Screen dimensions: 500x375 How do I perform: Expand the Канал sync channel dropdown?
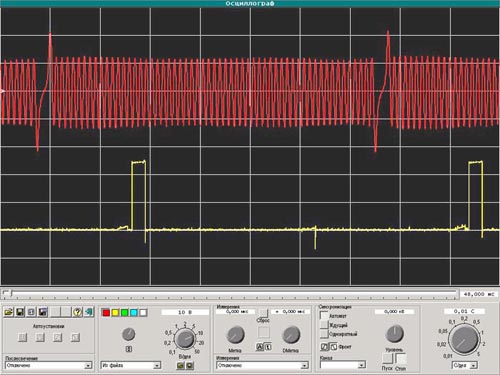coord(343,365)
